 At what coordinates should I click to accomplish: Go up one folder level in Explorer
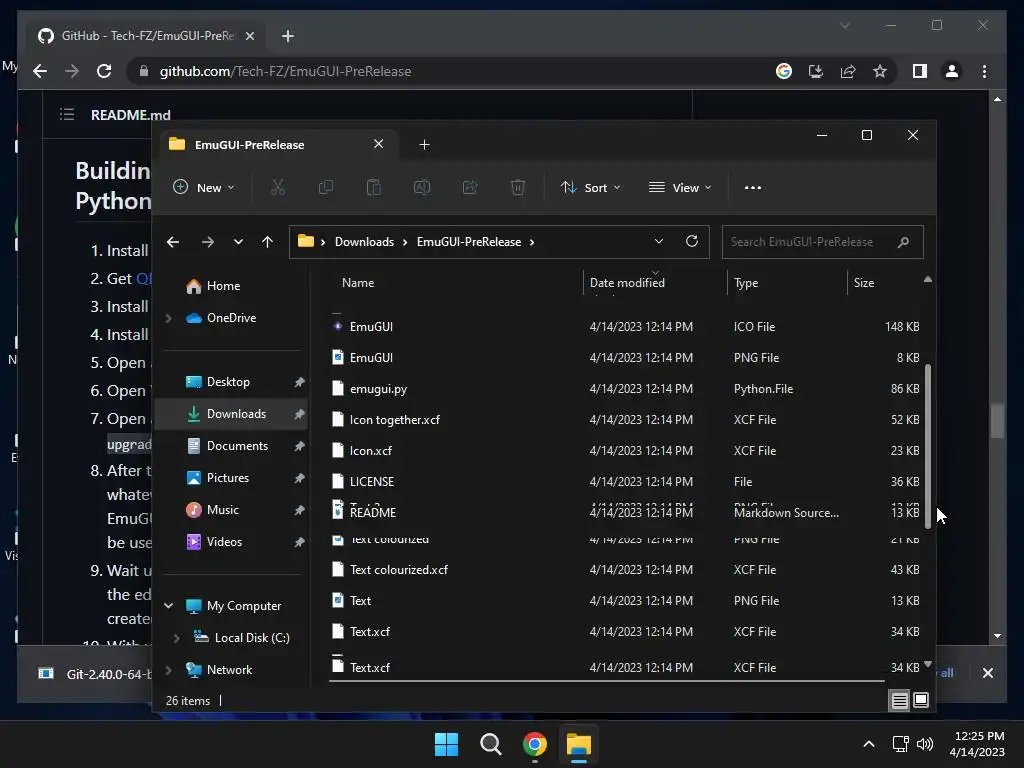(267, 242)
